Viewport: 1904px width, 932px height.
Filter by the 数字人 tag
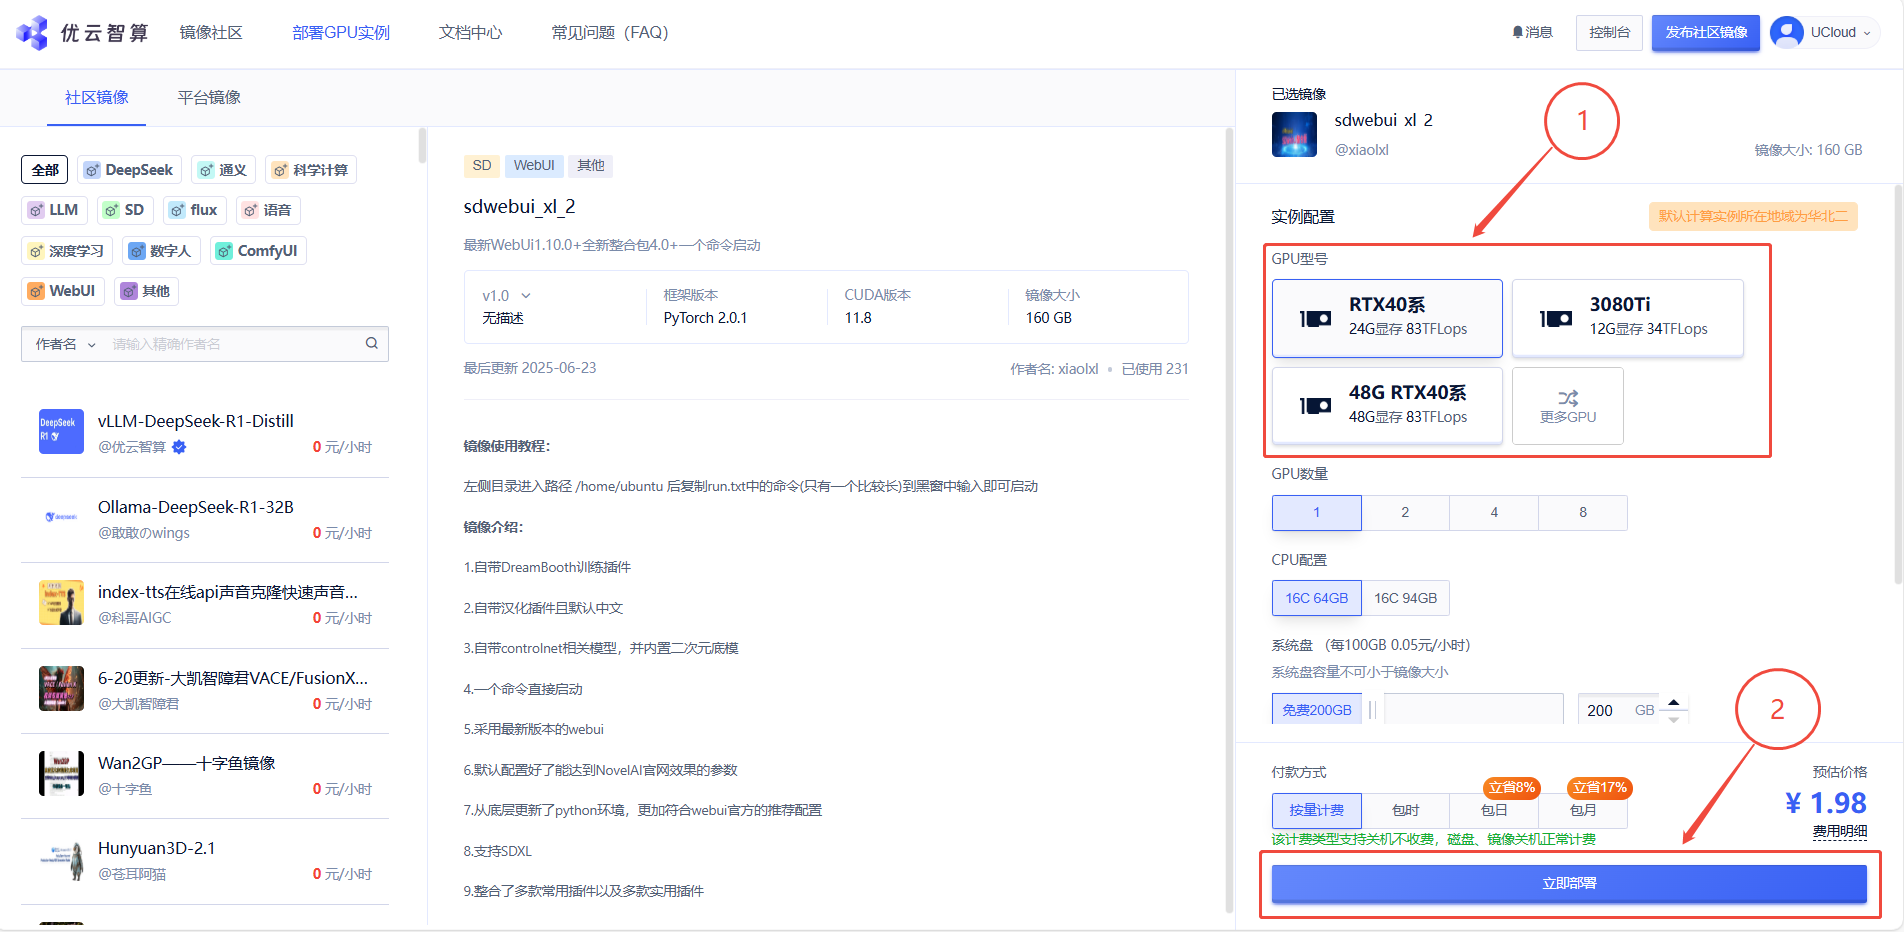[162, 251]
